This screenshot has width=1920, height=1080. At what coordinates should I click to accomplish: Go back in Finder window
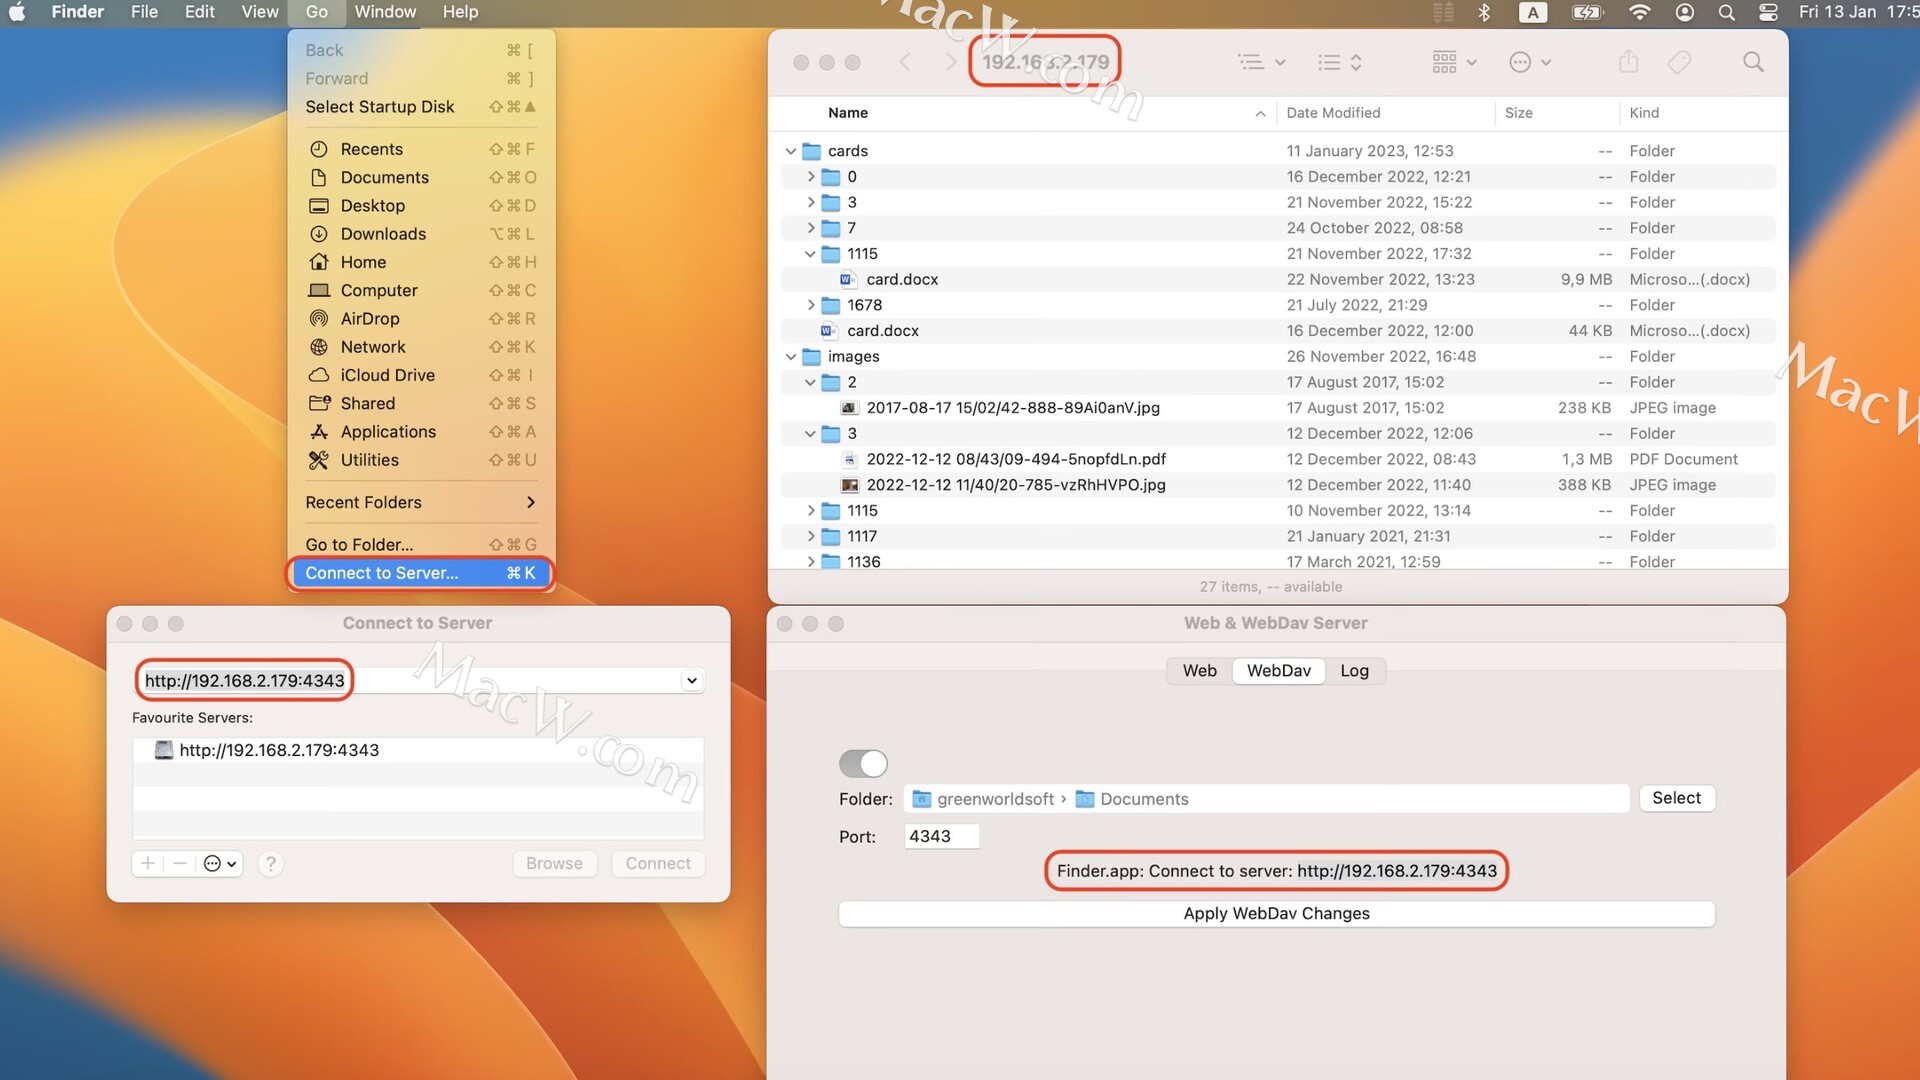(x=905, y=62)
